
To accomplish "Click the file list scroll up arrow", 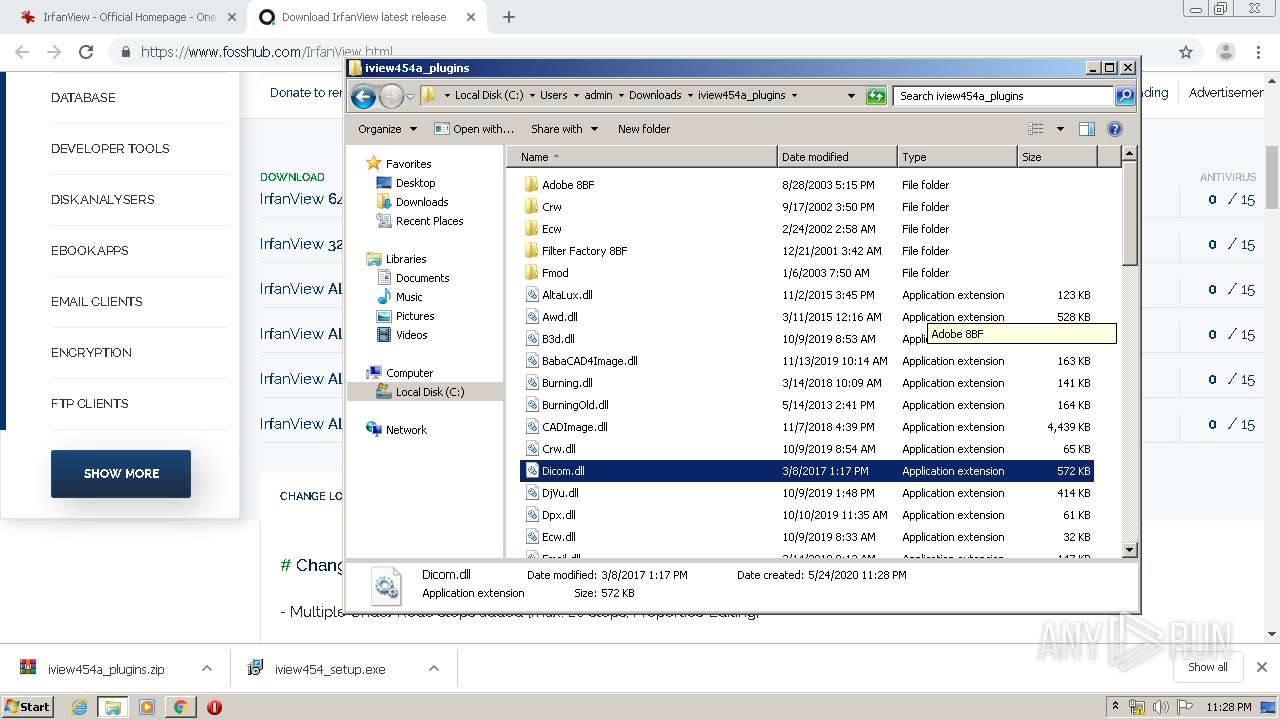I will [x=1129, y=154].
